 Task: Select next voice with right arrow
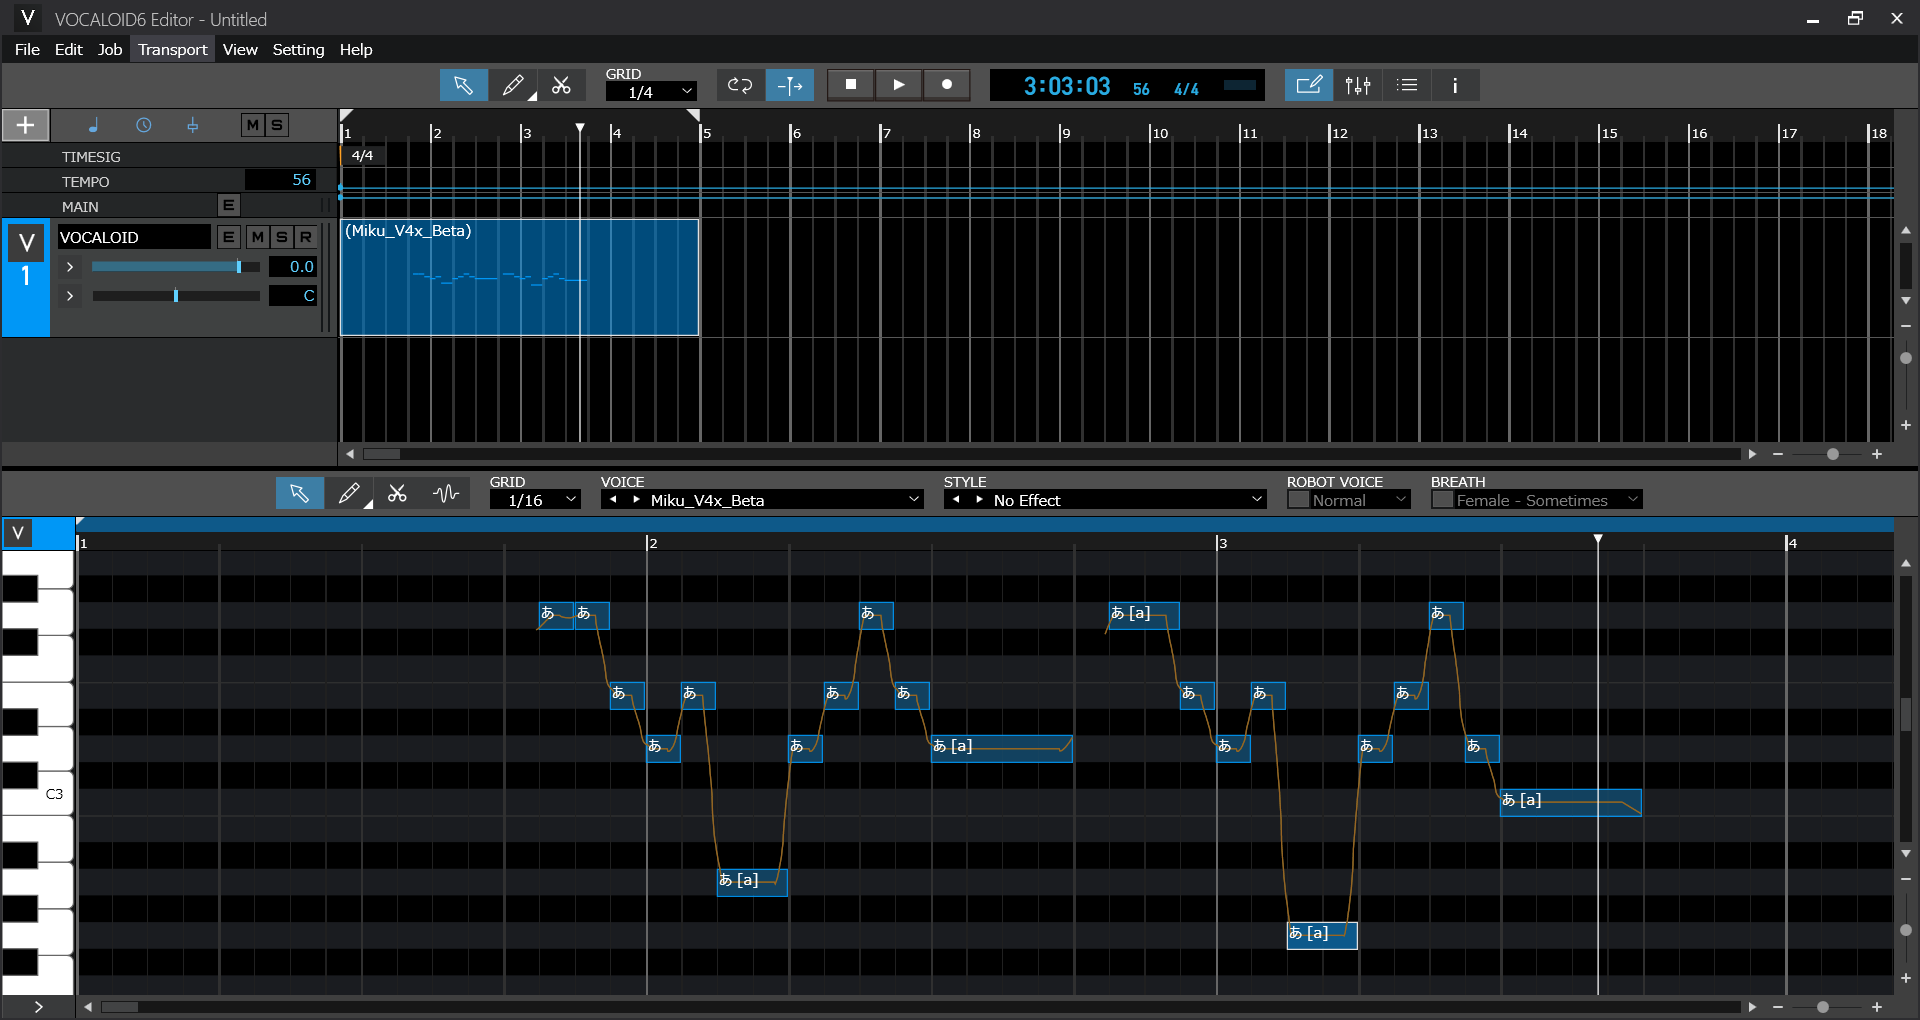point(636,499)
